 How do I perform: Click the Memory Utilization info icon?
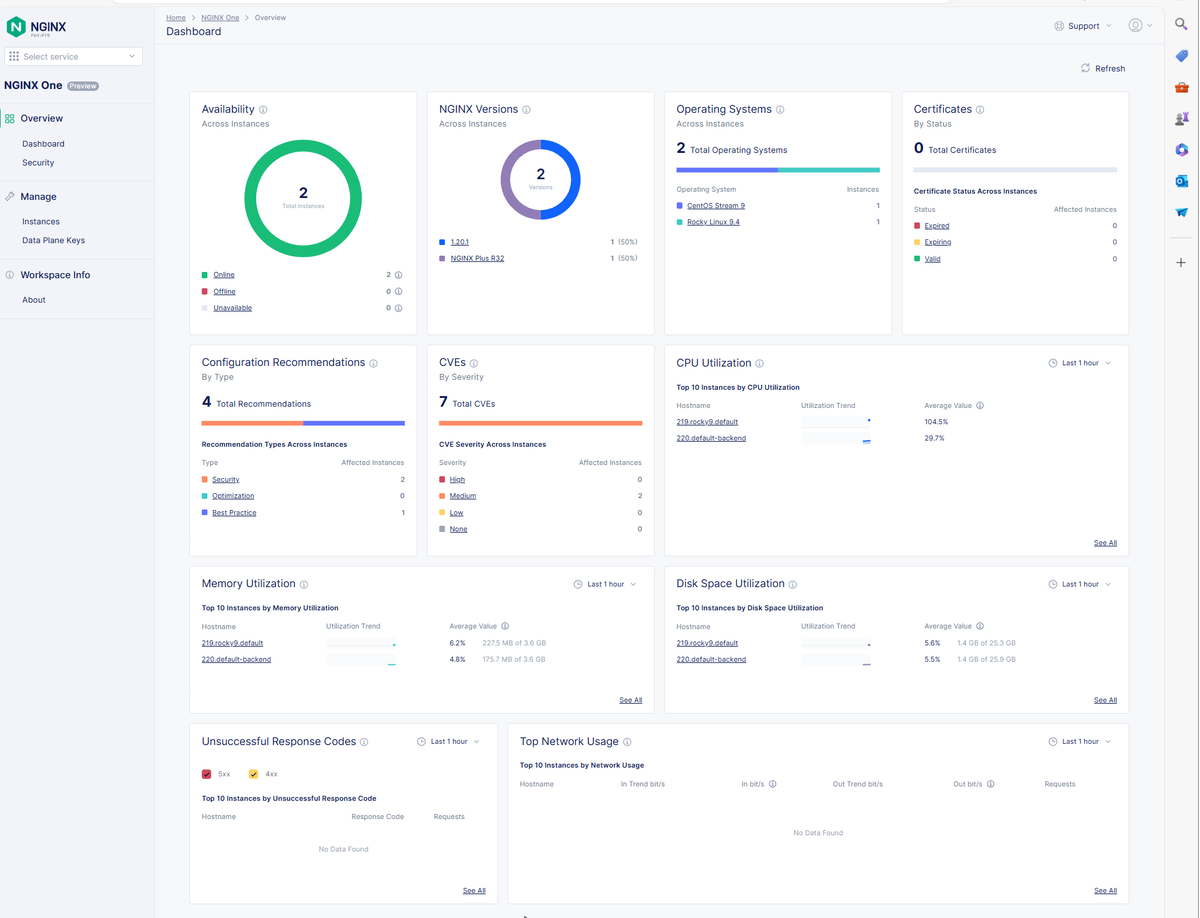point(304,585)
